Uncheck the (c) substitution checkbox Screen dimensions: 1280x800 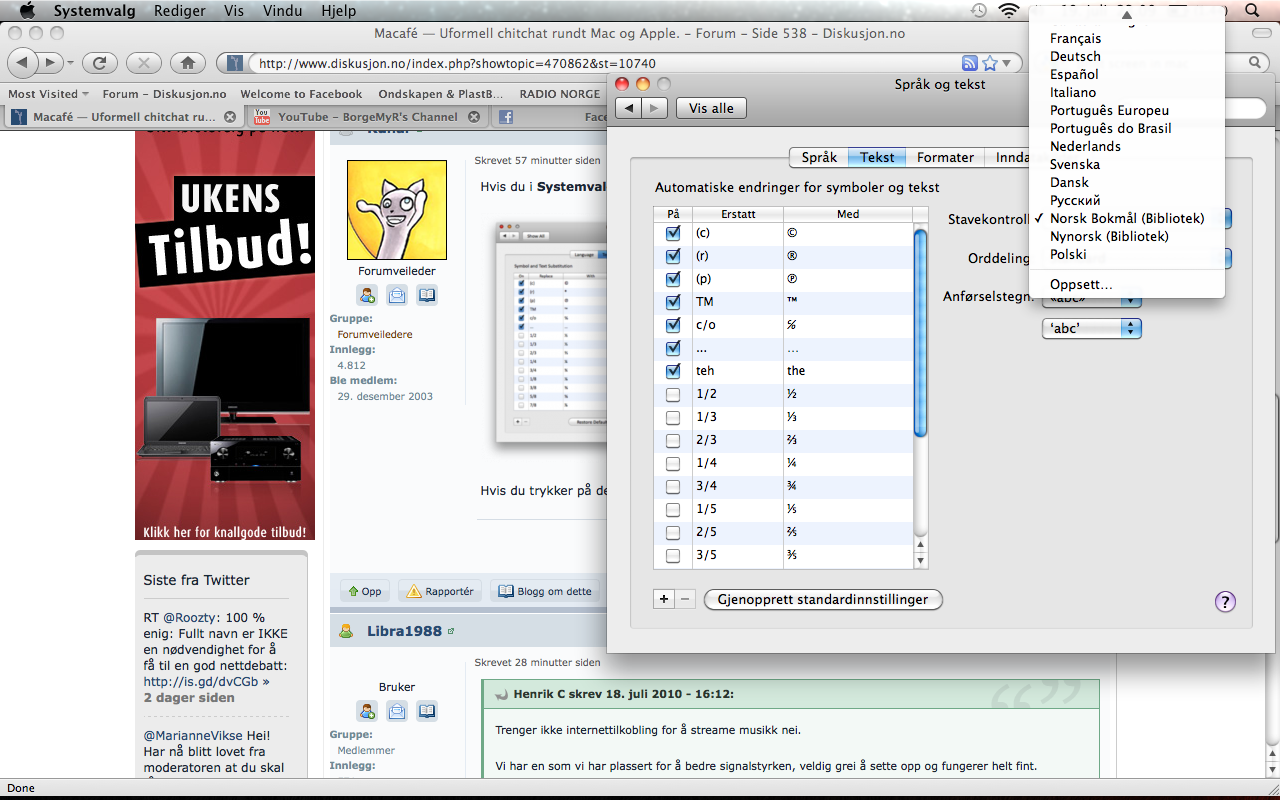pos(673,233)
